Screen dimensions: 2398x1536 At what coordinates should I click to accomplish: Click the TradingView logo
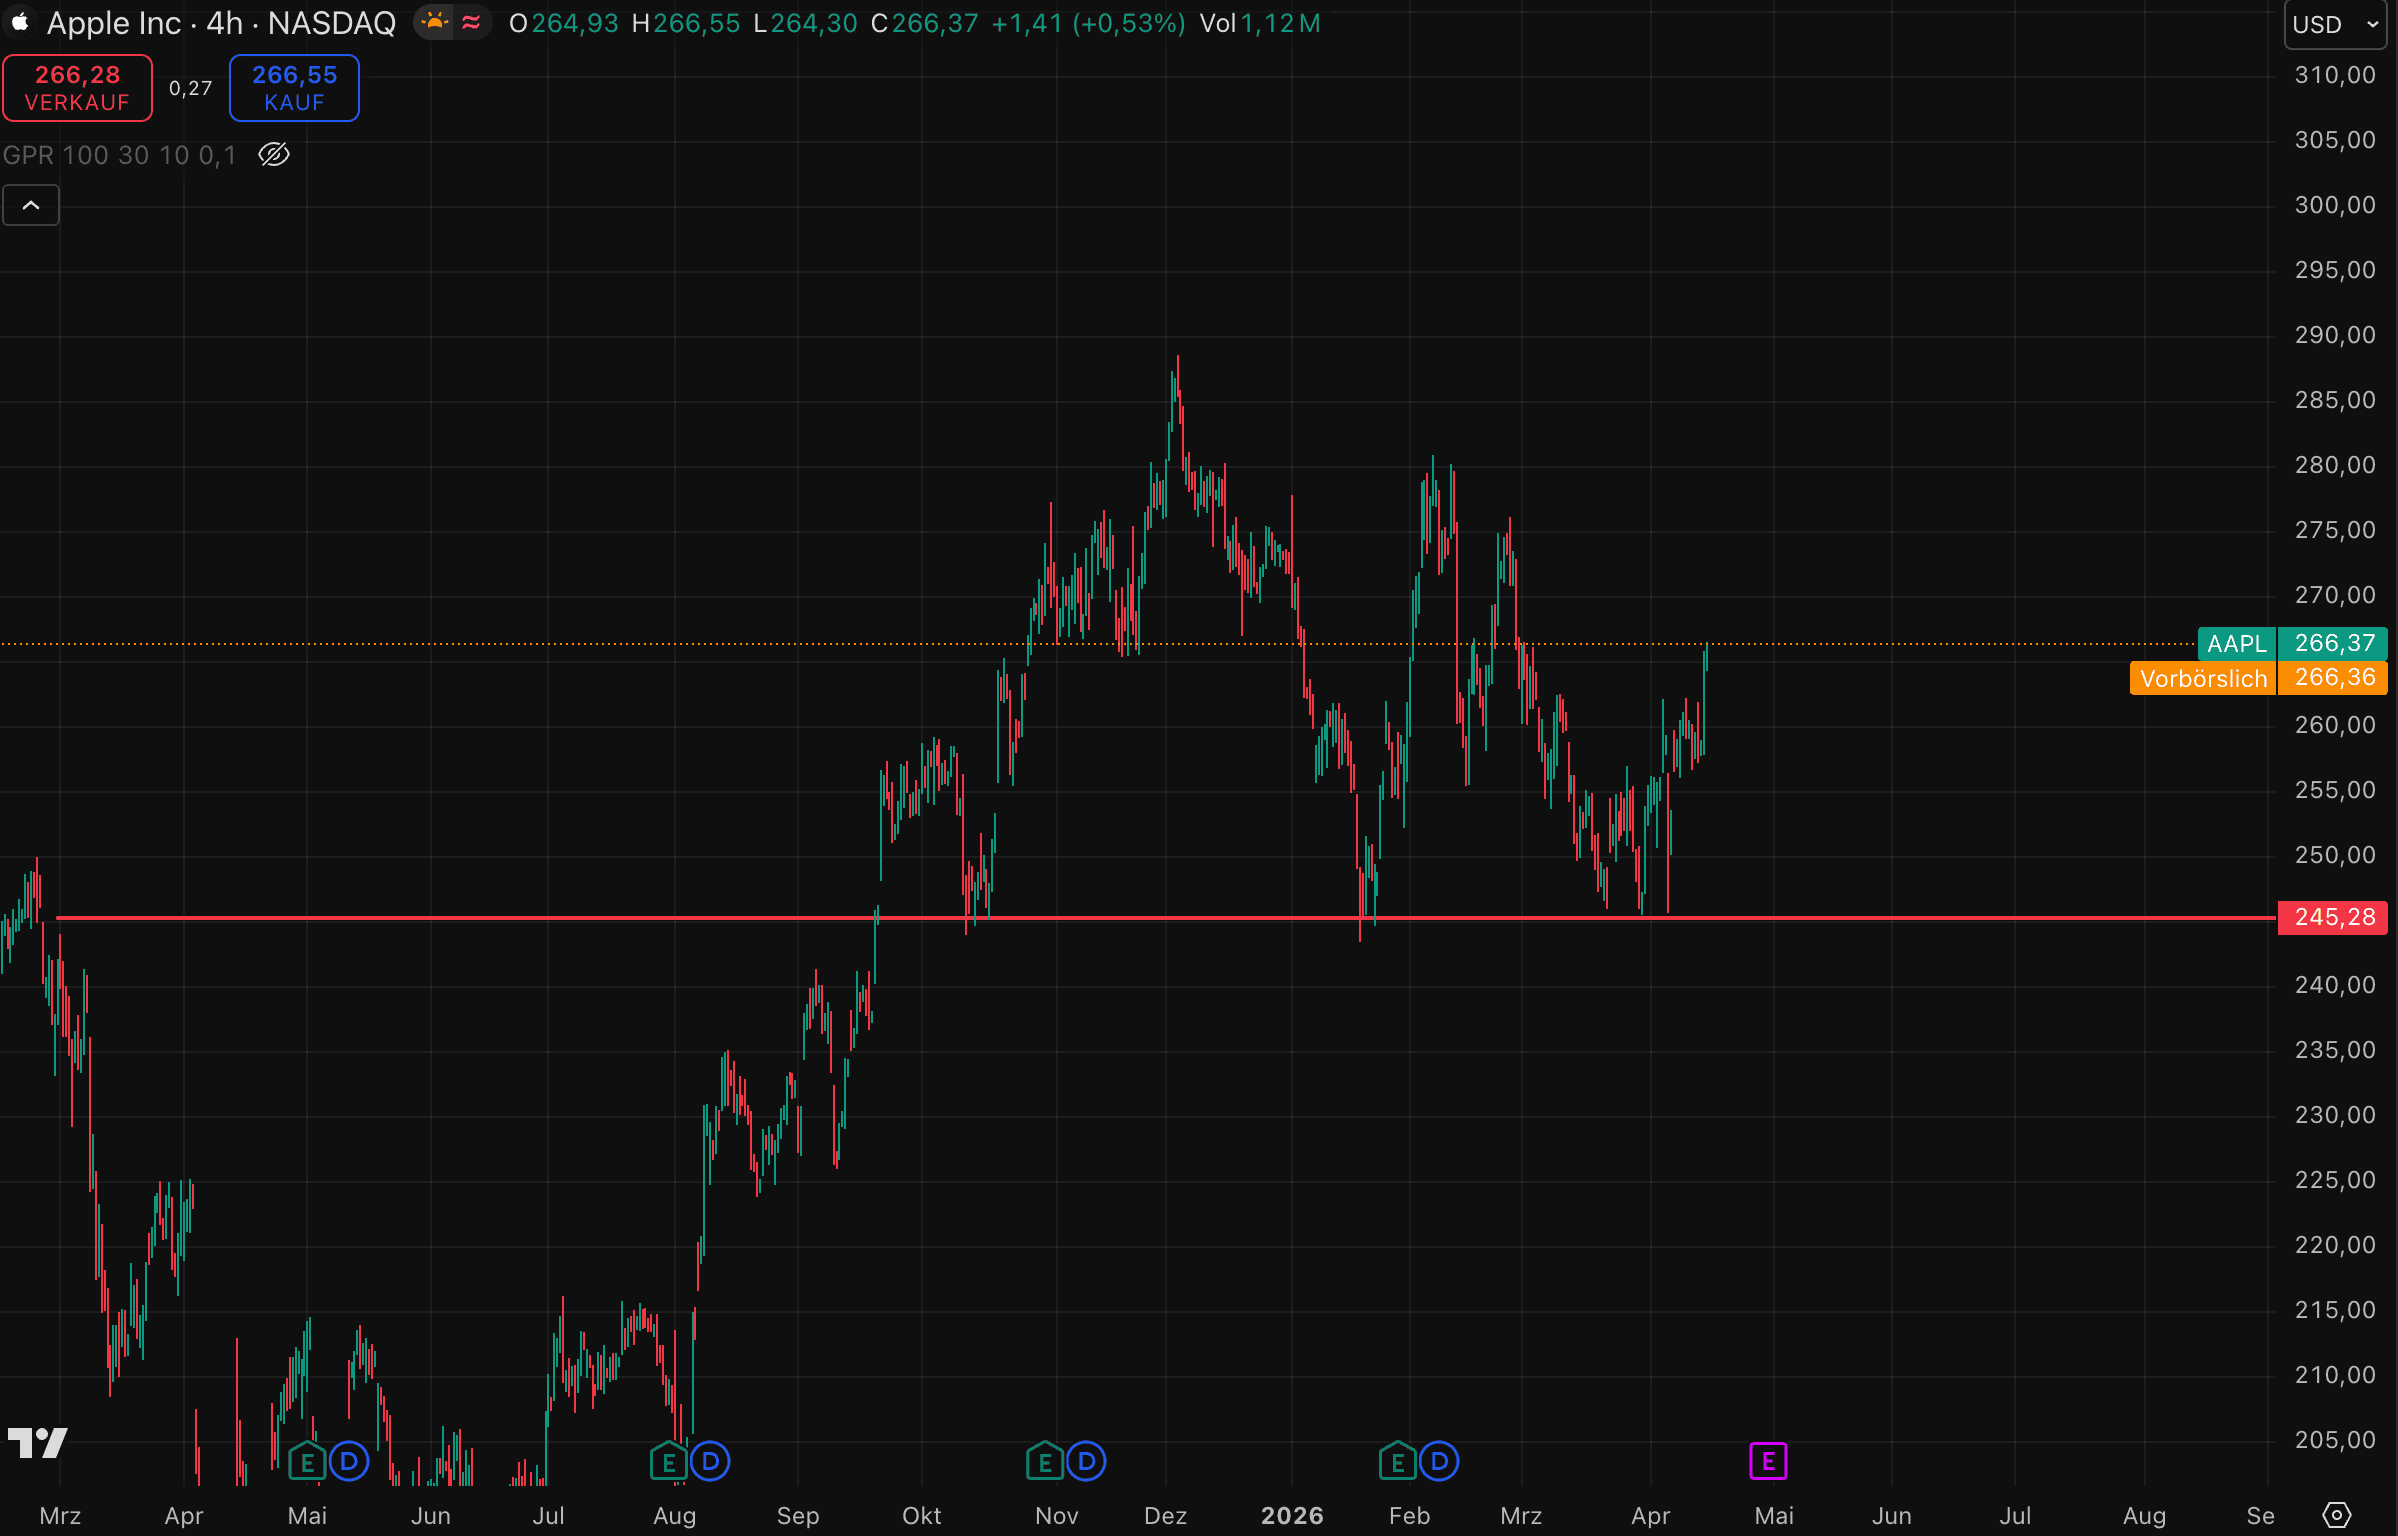(38, 1443)
